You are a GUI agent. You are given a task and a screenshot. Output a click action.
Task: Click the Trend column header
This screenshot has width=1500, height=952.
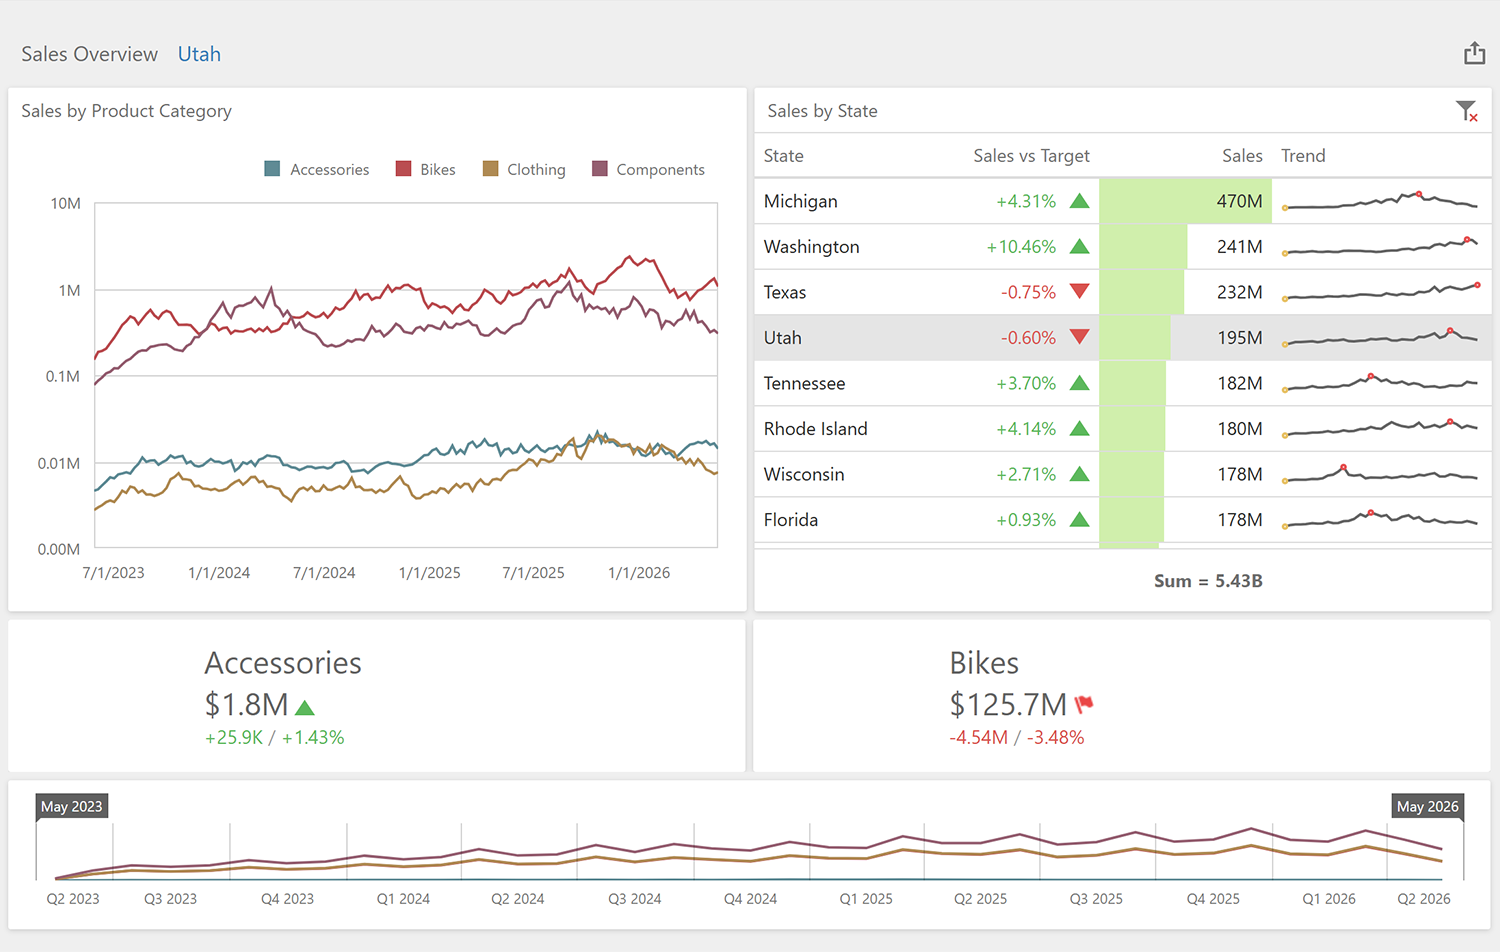coord(1303,156)
